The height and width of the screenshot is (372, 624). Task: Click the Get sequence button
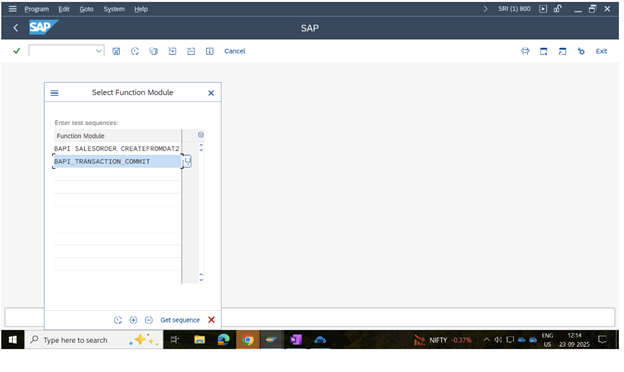tap(180, 320)
